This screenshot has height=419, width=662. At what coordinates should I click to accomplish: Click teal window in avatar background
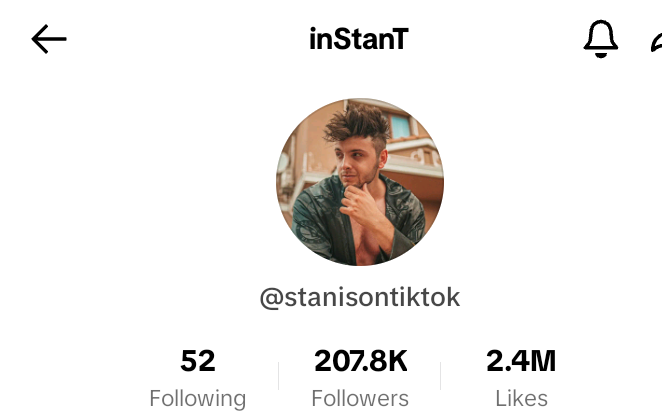point(400,126)
